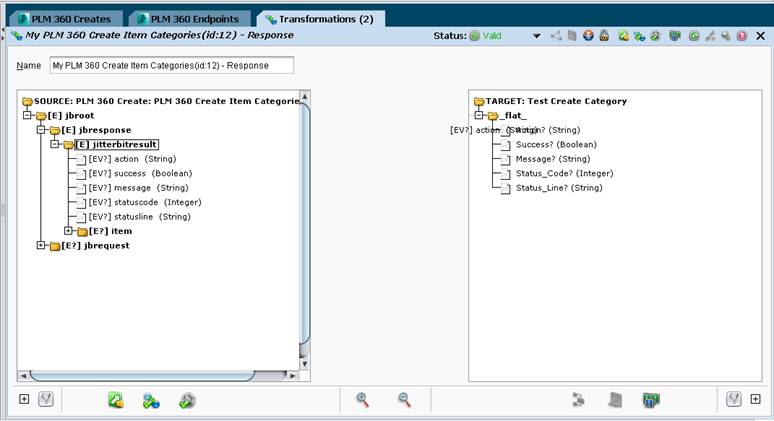Click the gray tools icon in header toolbar
The image size is (774, 421).
click(710, 36)
